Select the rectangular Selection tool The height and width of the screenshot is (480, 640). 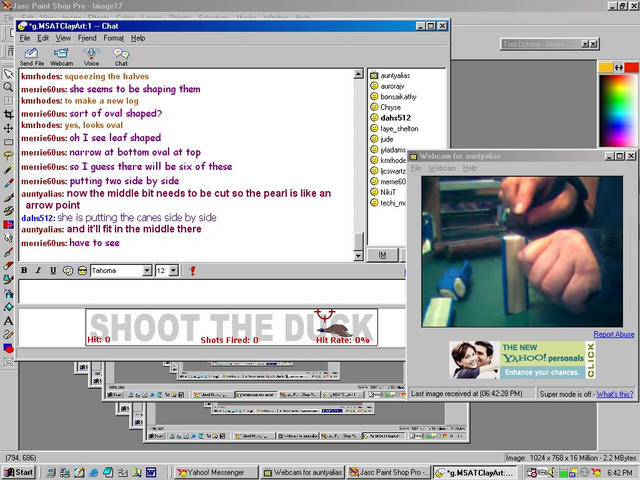(8, 142)
